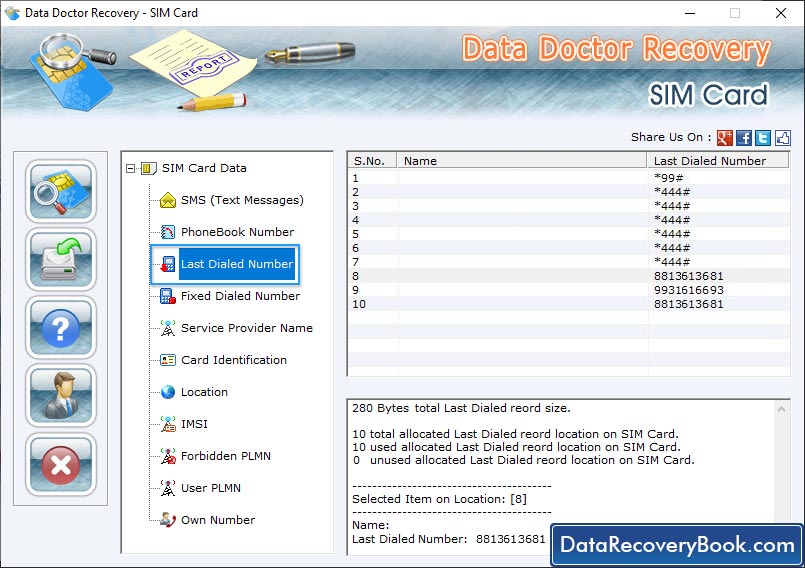
Task: Click the Own Number icon
Action: [168, 520]
